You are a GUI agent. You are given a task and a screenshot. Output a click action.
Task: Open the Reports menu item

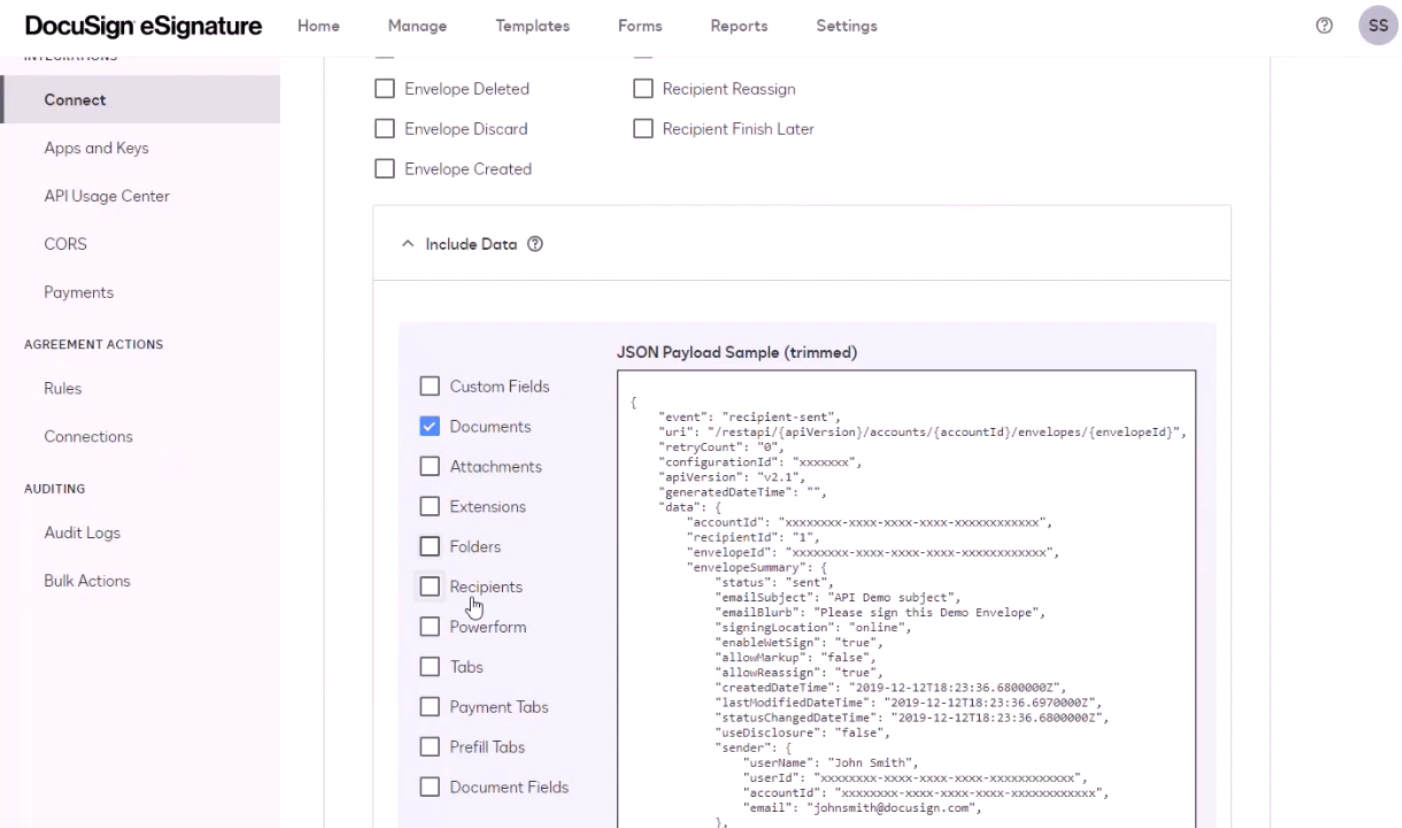coord(739,27)
